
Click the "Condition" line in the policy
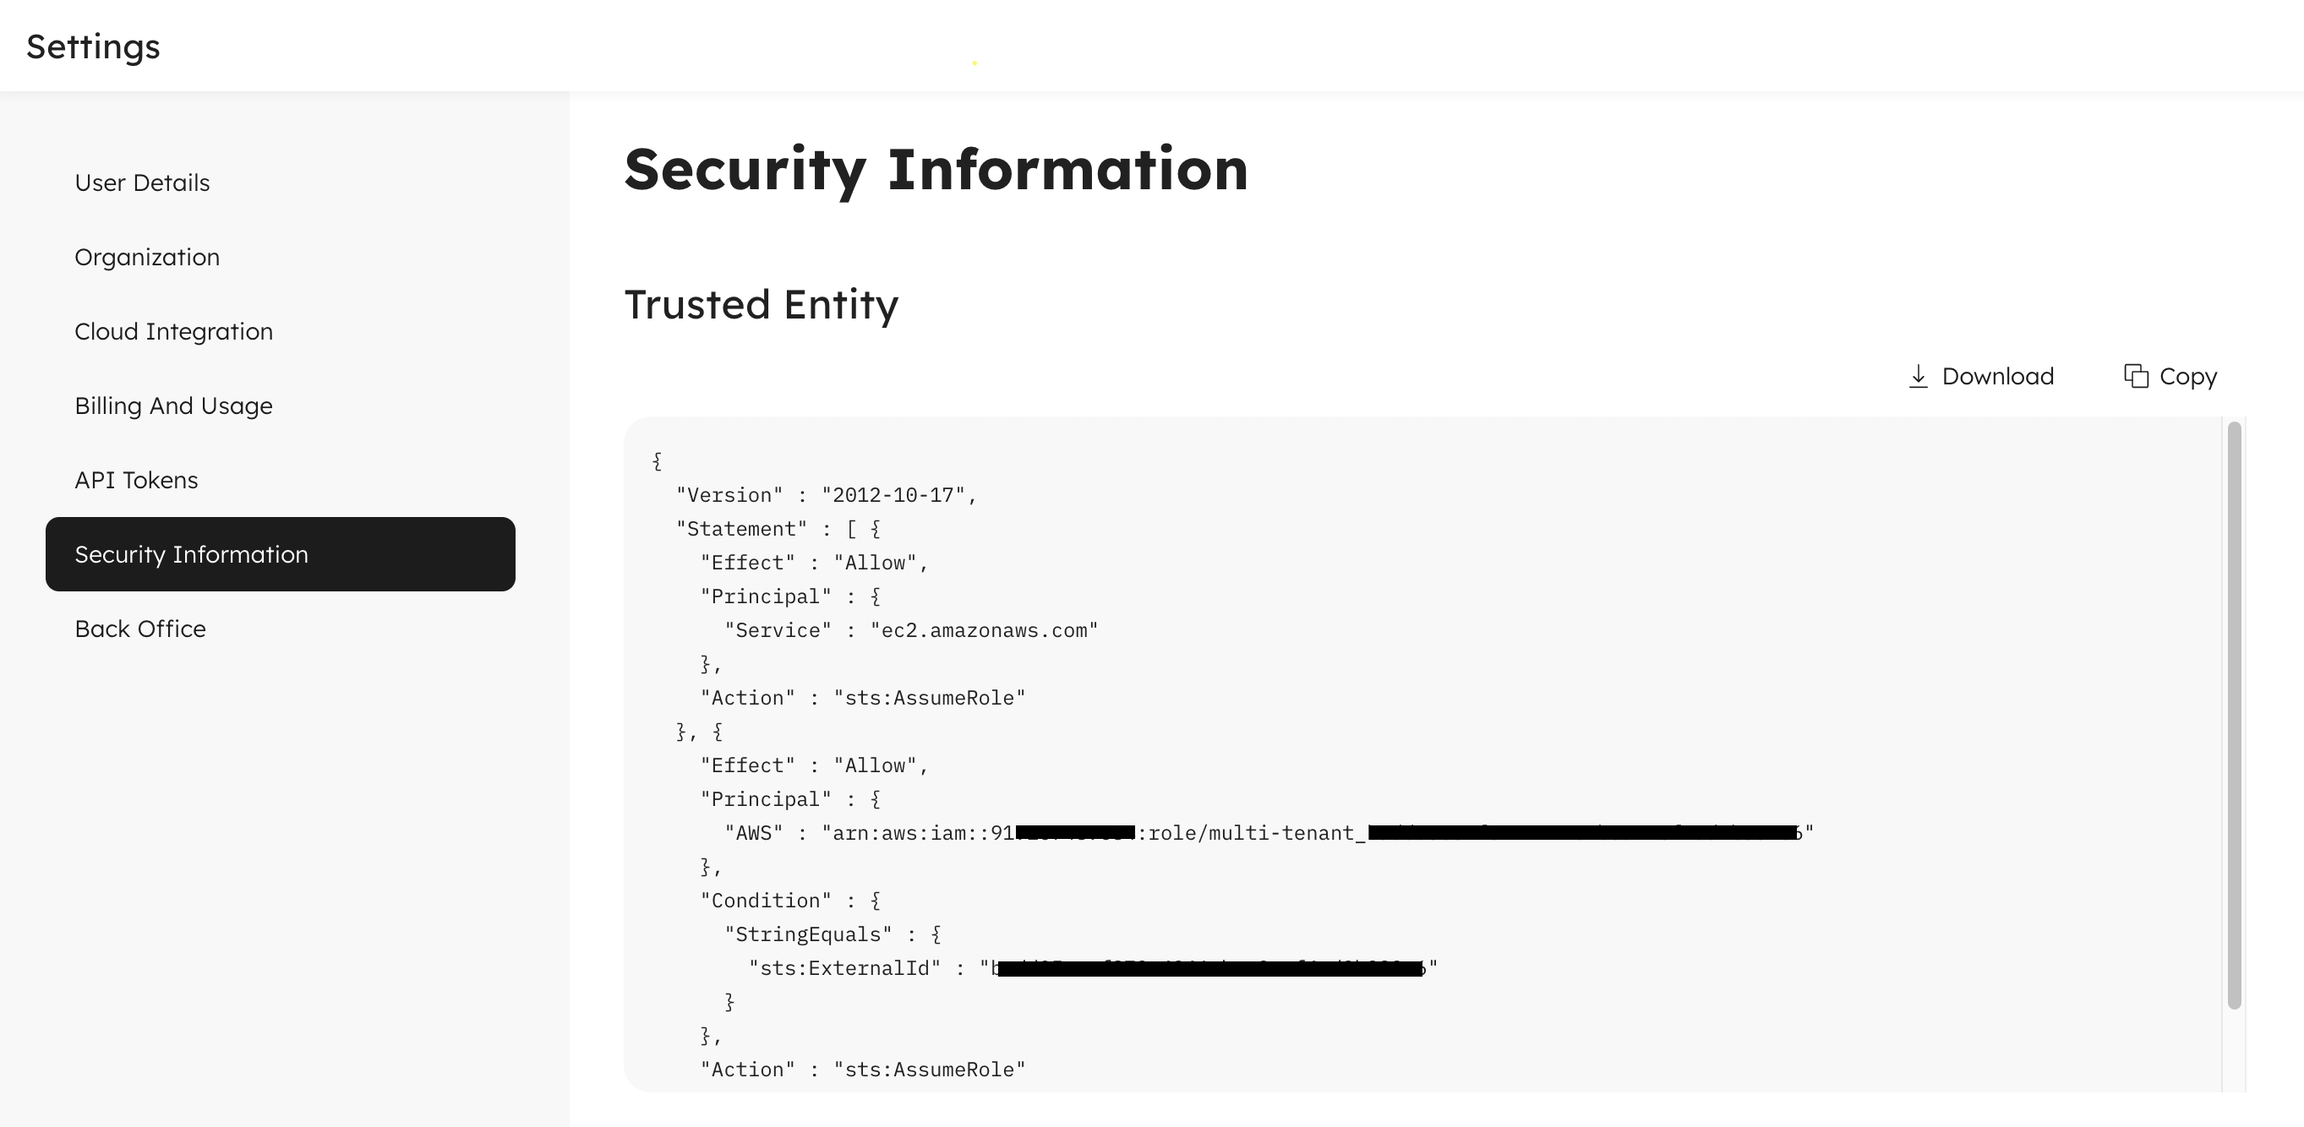pyautogui.click(x=790, y=901)
